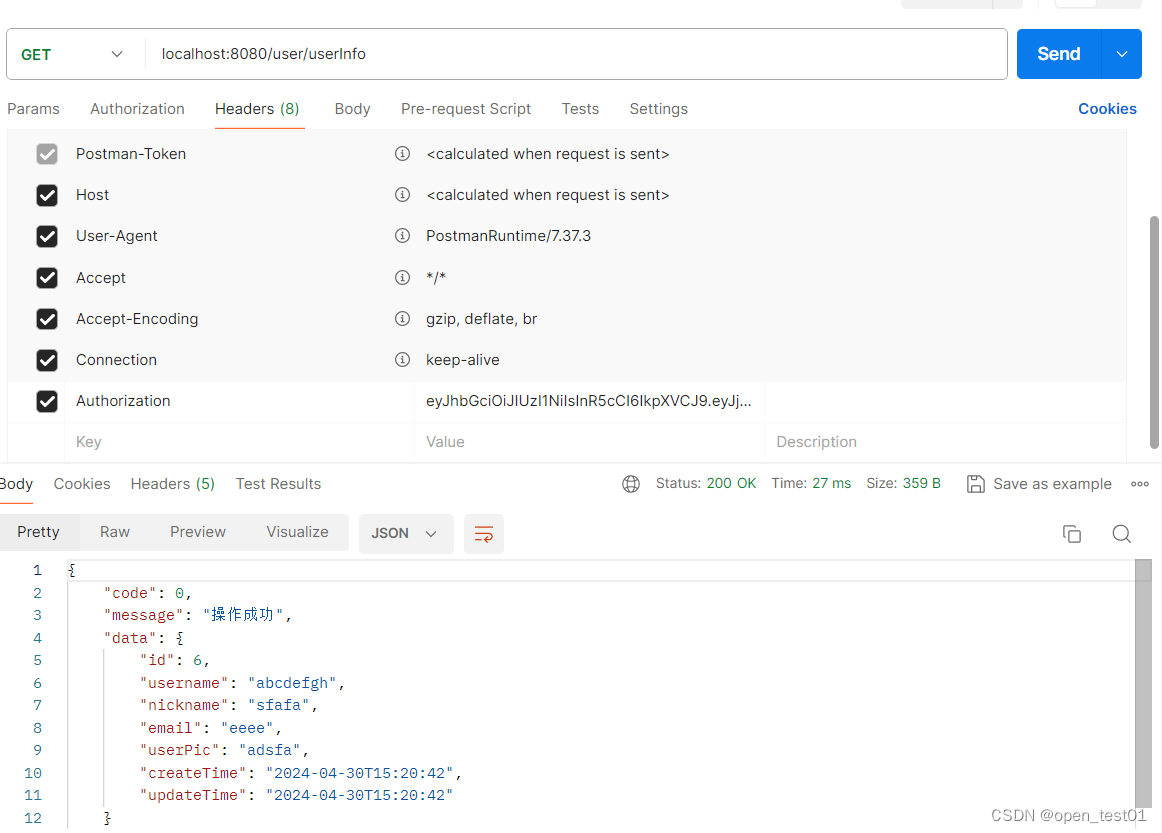Screen dimensions: 1162x833
Task: Open the globe network info icon
Action: pos(630,483)
